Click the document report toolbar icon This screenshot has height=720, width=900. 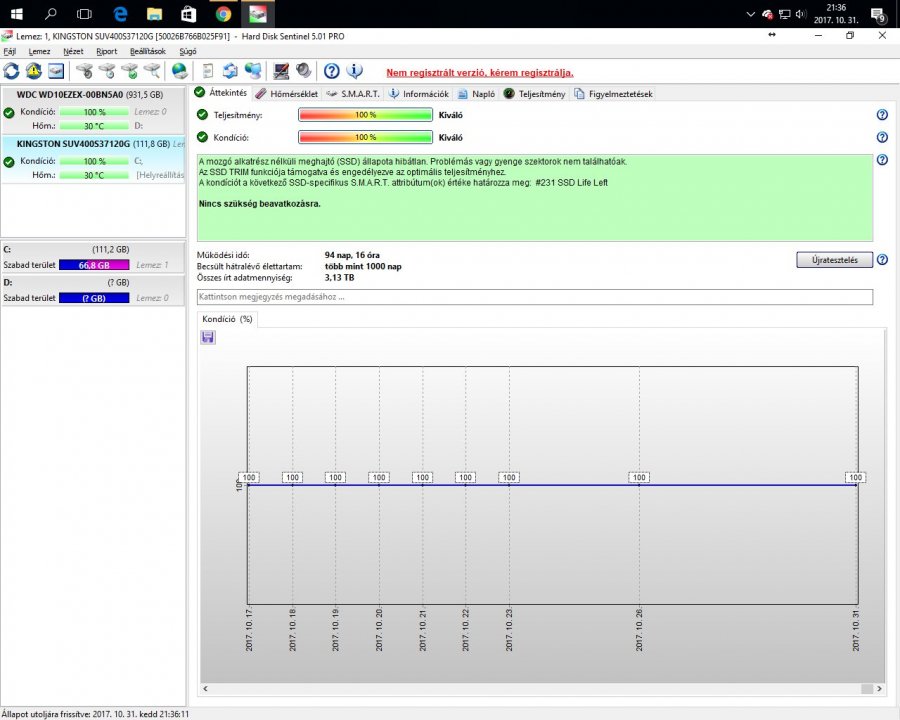(x=208, y=71)
